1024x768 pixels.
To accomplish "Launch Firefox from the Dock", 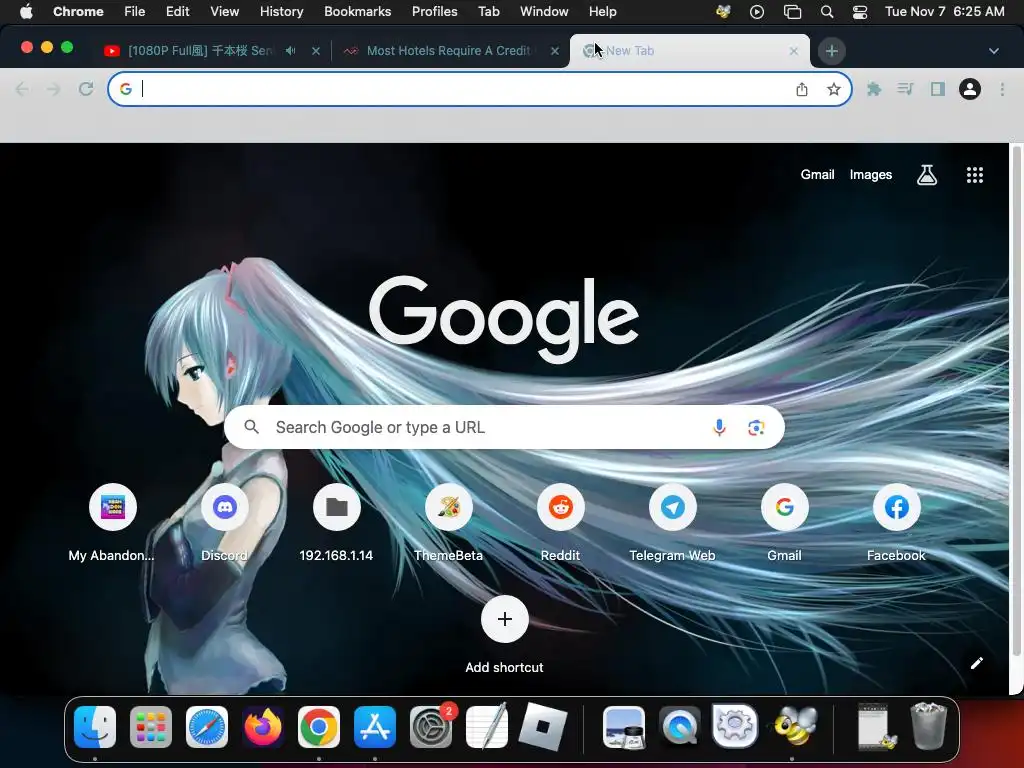I will (x=263, y=726).
